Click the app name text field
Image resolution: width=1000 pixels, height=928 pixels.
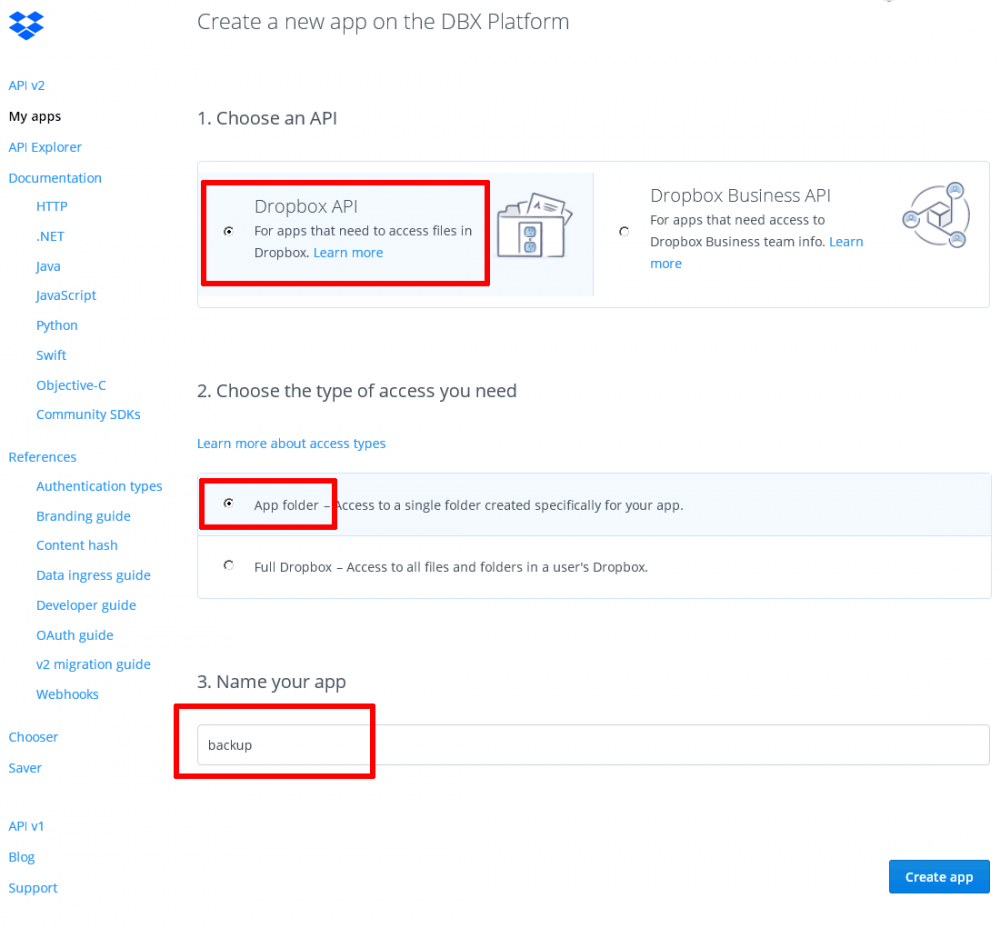coord(592,745)
